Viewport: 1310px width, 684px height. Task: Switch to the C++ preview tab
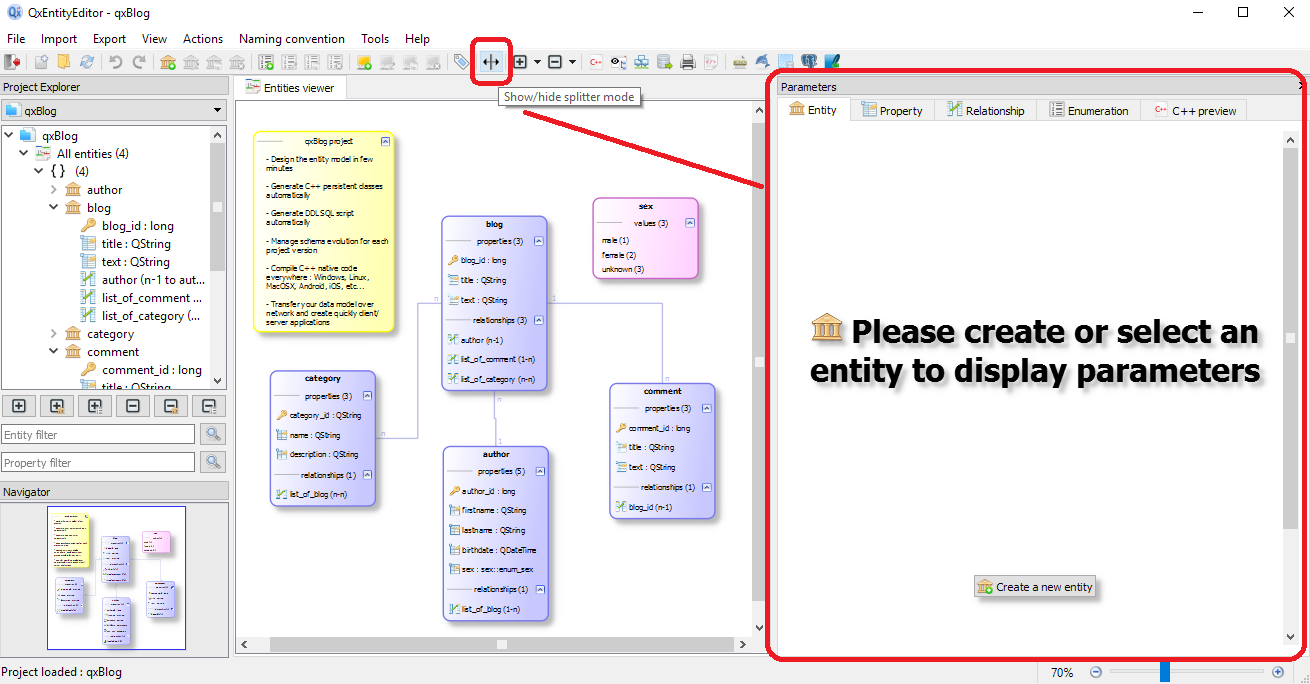pyautogui.click(x=1194, y=110)
